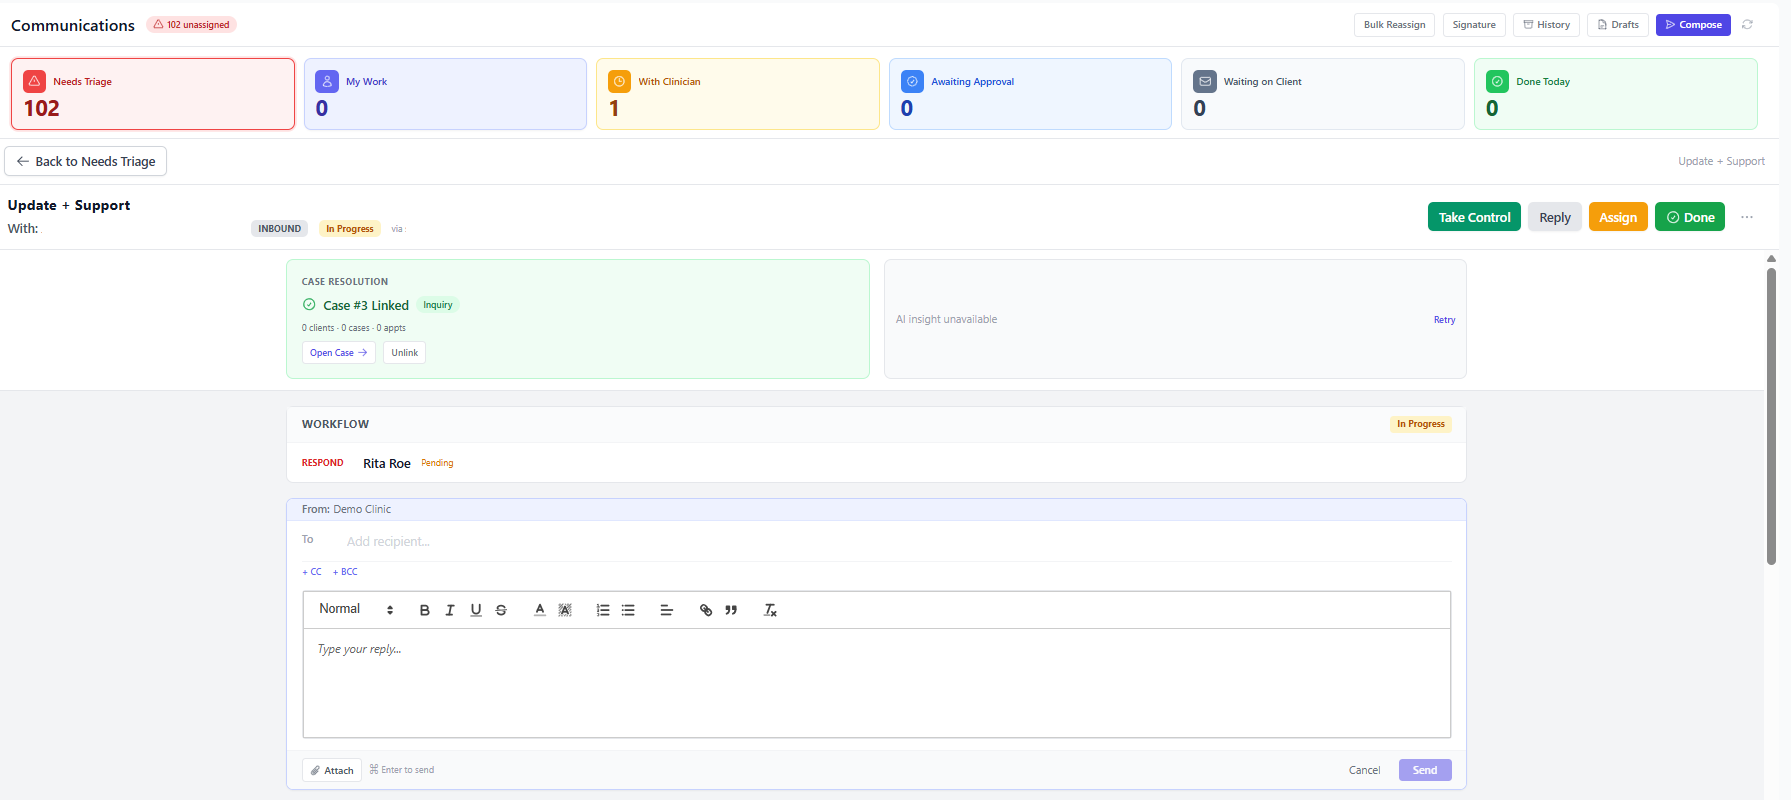View the Waiting on Client queue
This screenshot has width=1791, height=800.
[1323, 94]
